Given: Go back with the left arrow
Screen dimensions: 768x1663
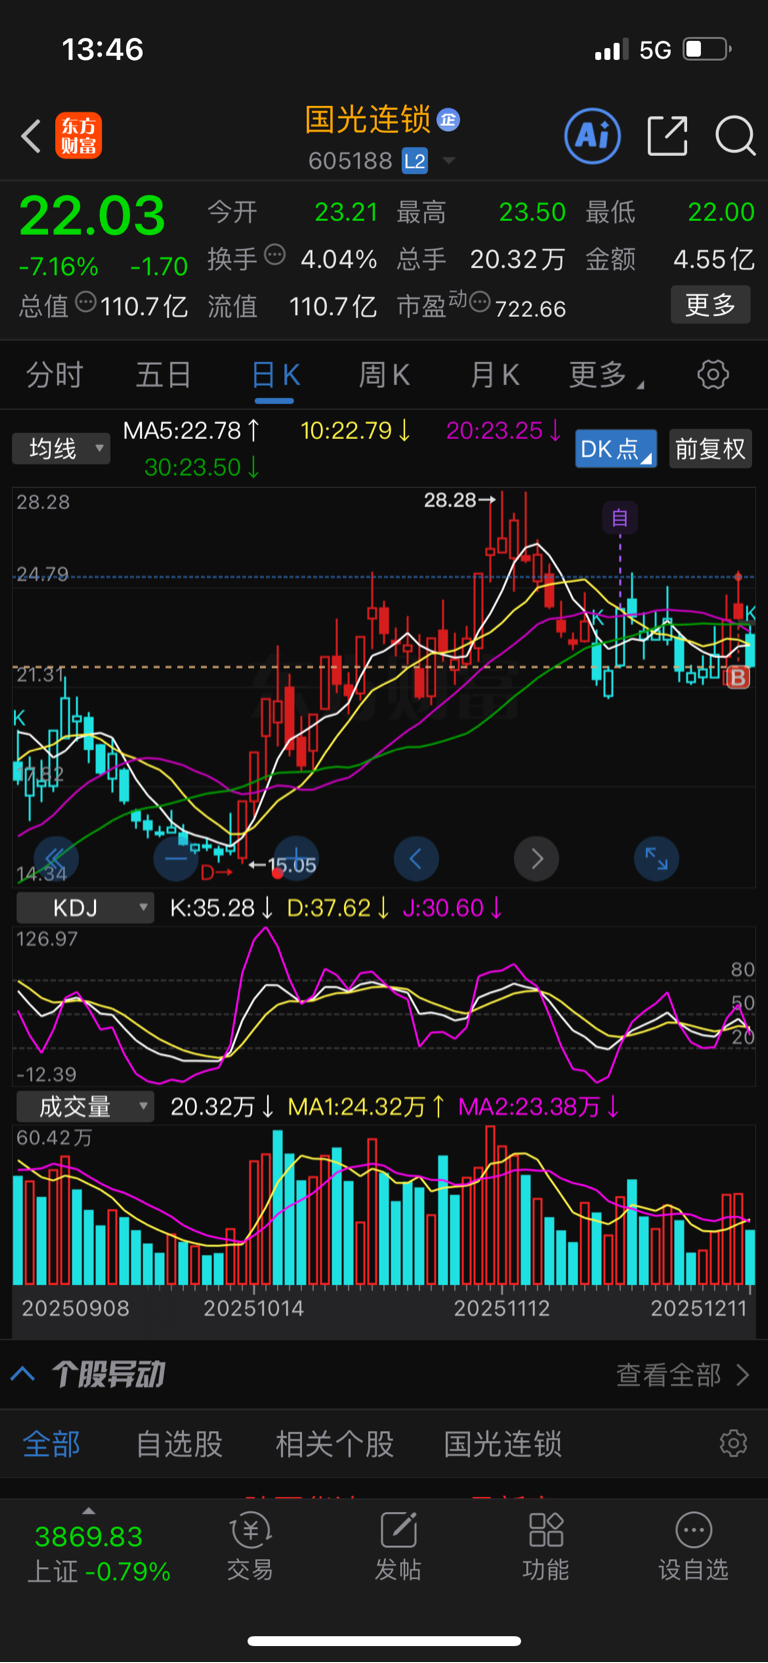Looking at the screenshot, I should [x=31, y=136].
